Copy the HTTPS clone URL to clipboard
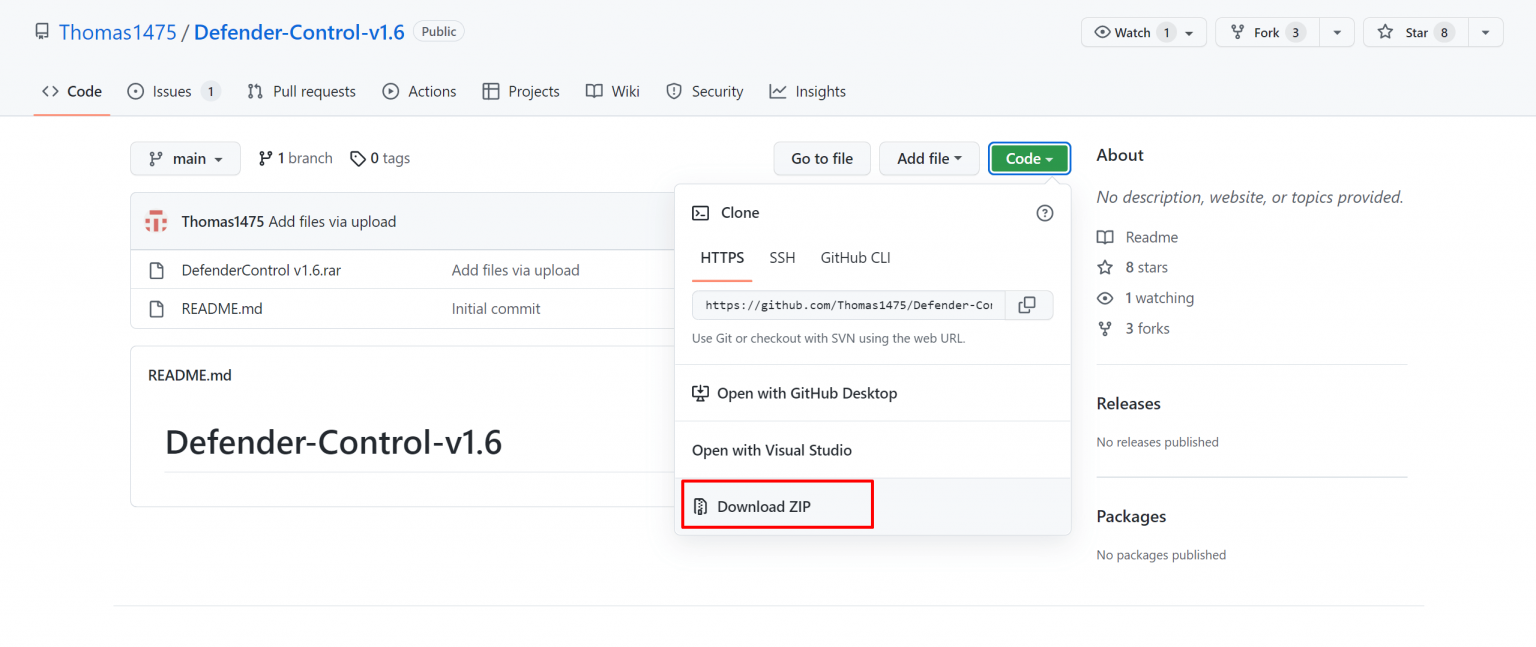The image size is (1536, 647). [1026, 305]
